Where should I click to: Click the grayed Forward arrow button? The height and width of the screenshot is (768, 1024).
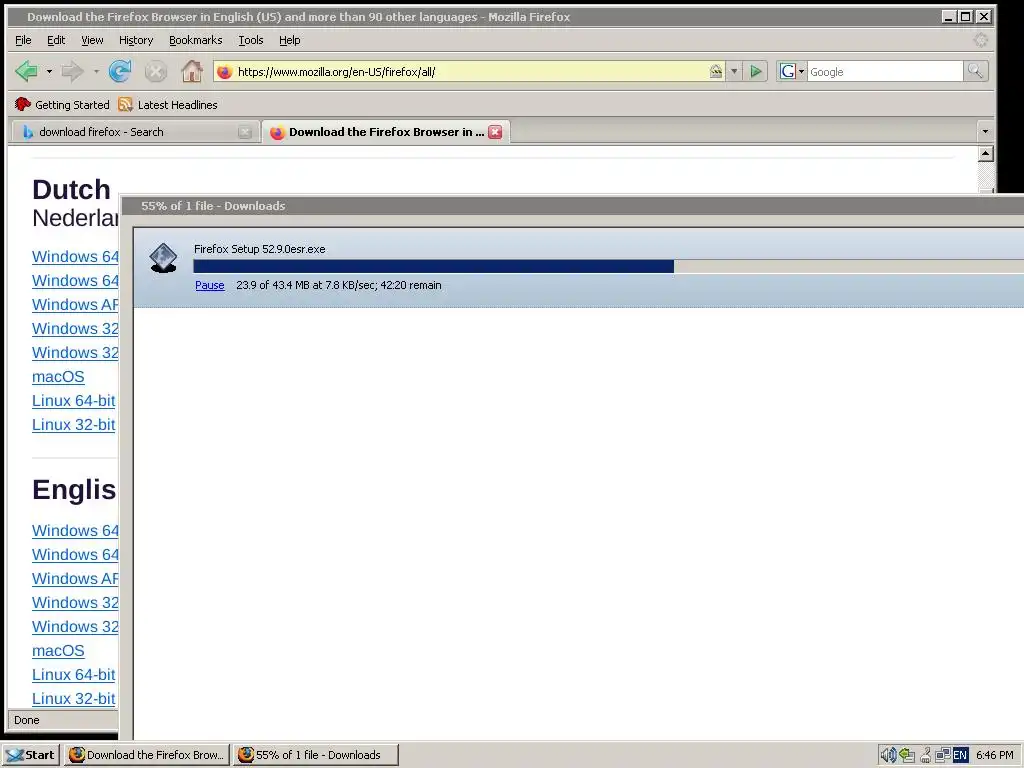pyautogui.click(x=72, y=71)
